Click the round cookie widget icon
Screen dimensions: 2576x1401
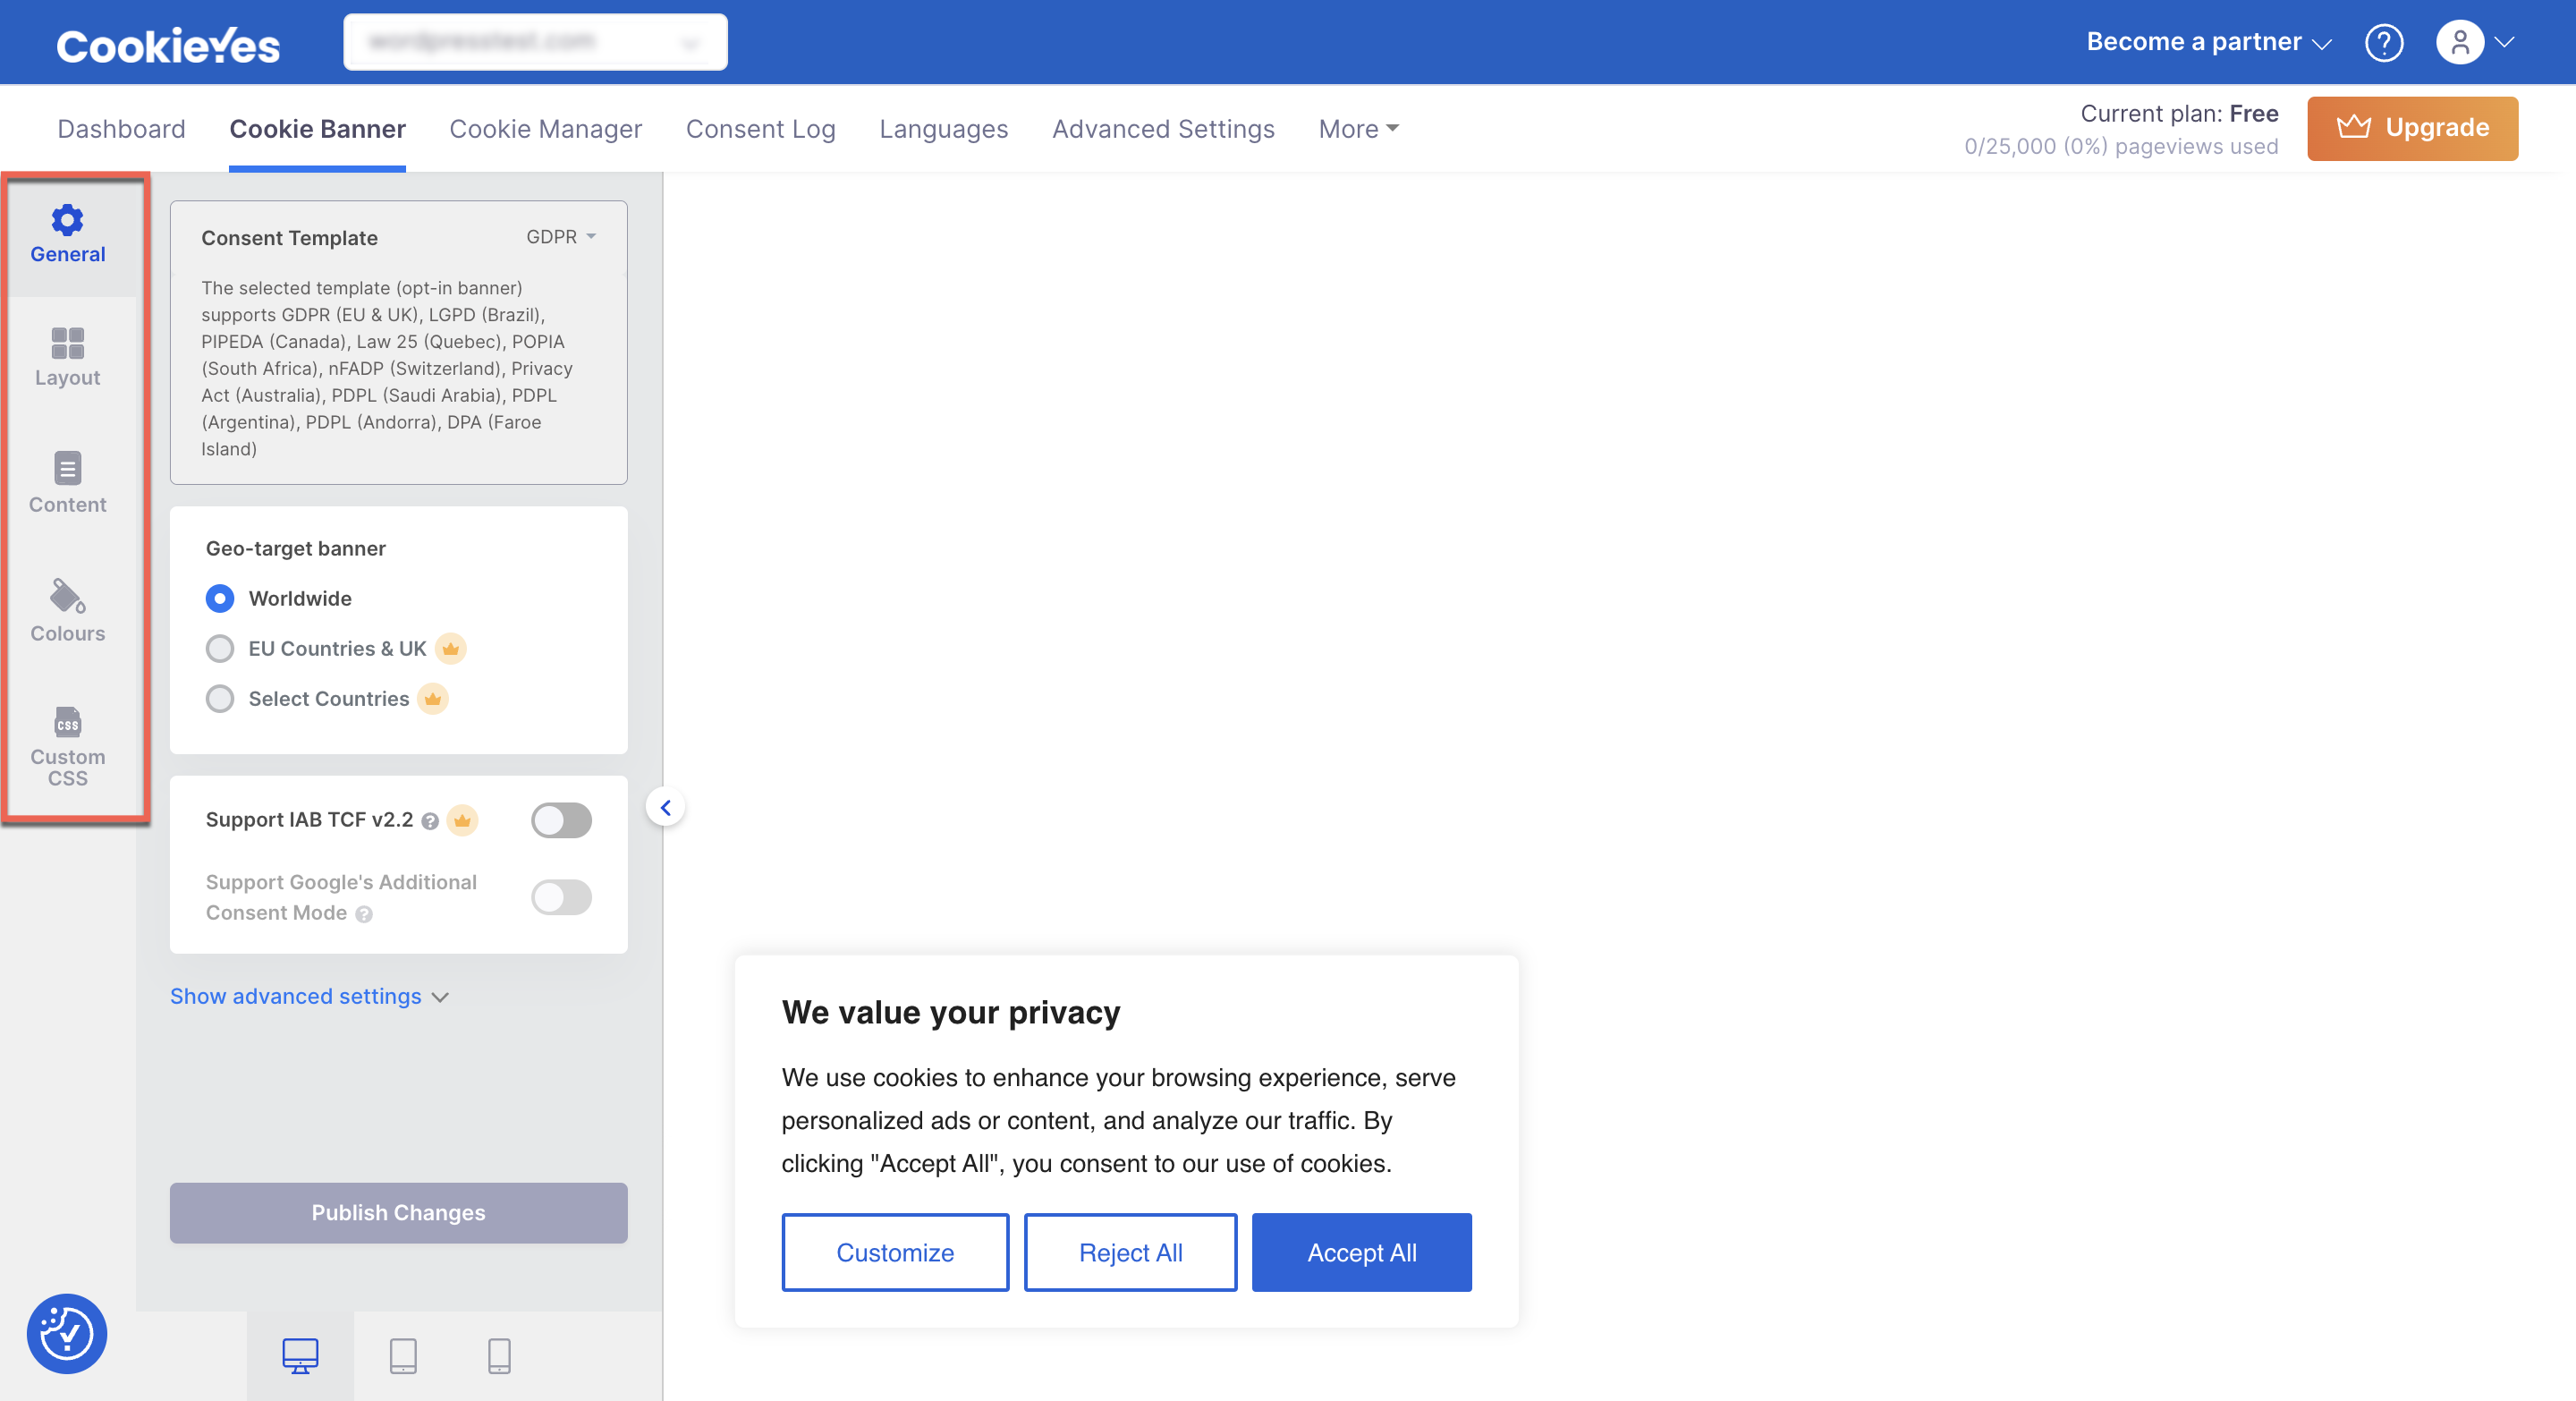click(x=67, y=1333)
